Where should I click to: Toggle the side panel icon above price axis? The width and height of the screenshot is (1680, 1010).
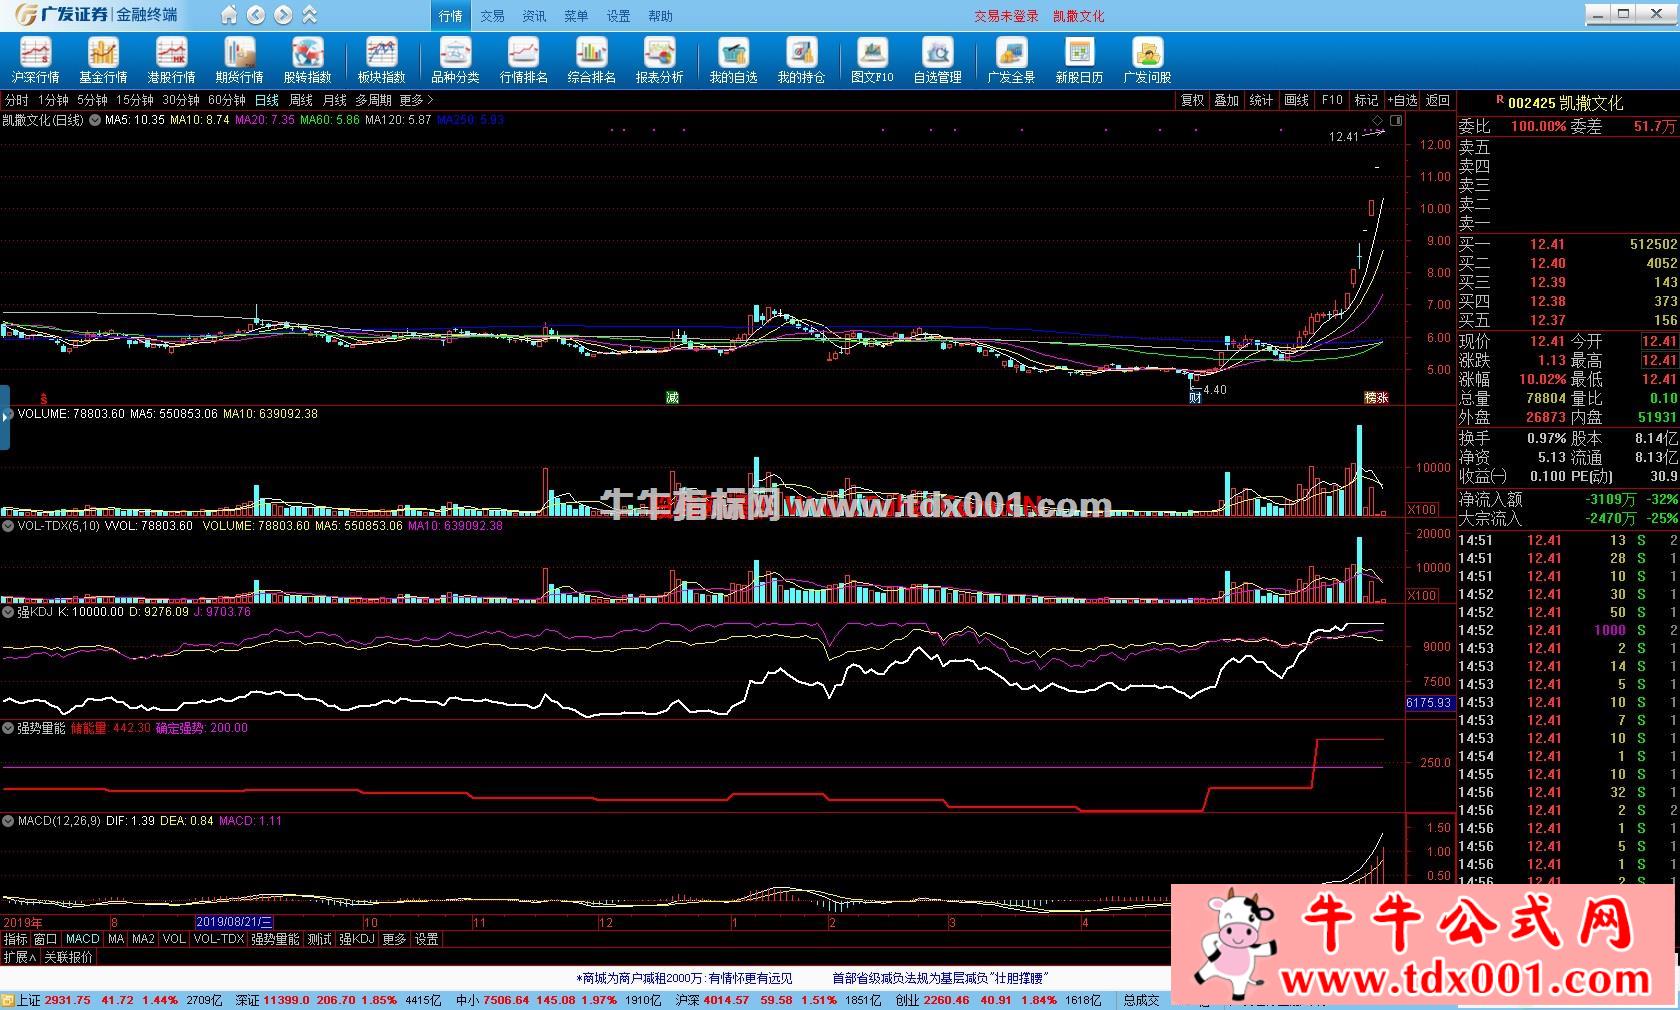[1396, 120]
